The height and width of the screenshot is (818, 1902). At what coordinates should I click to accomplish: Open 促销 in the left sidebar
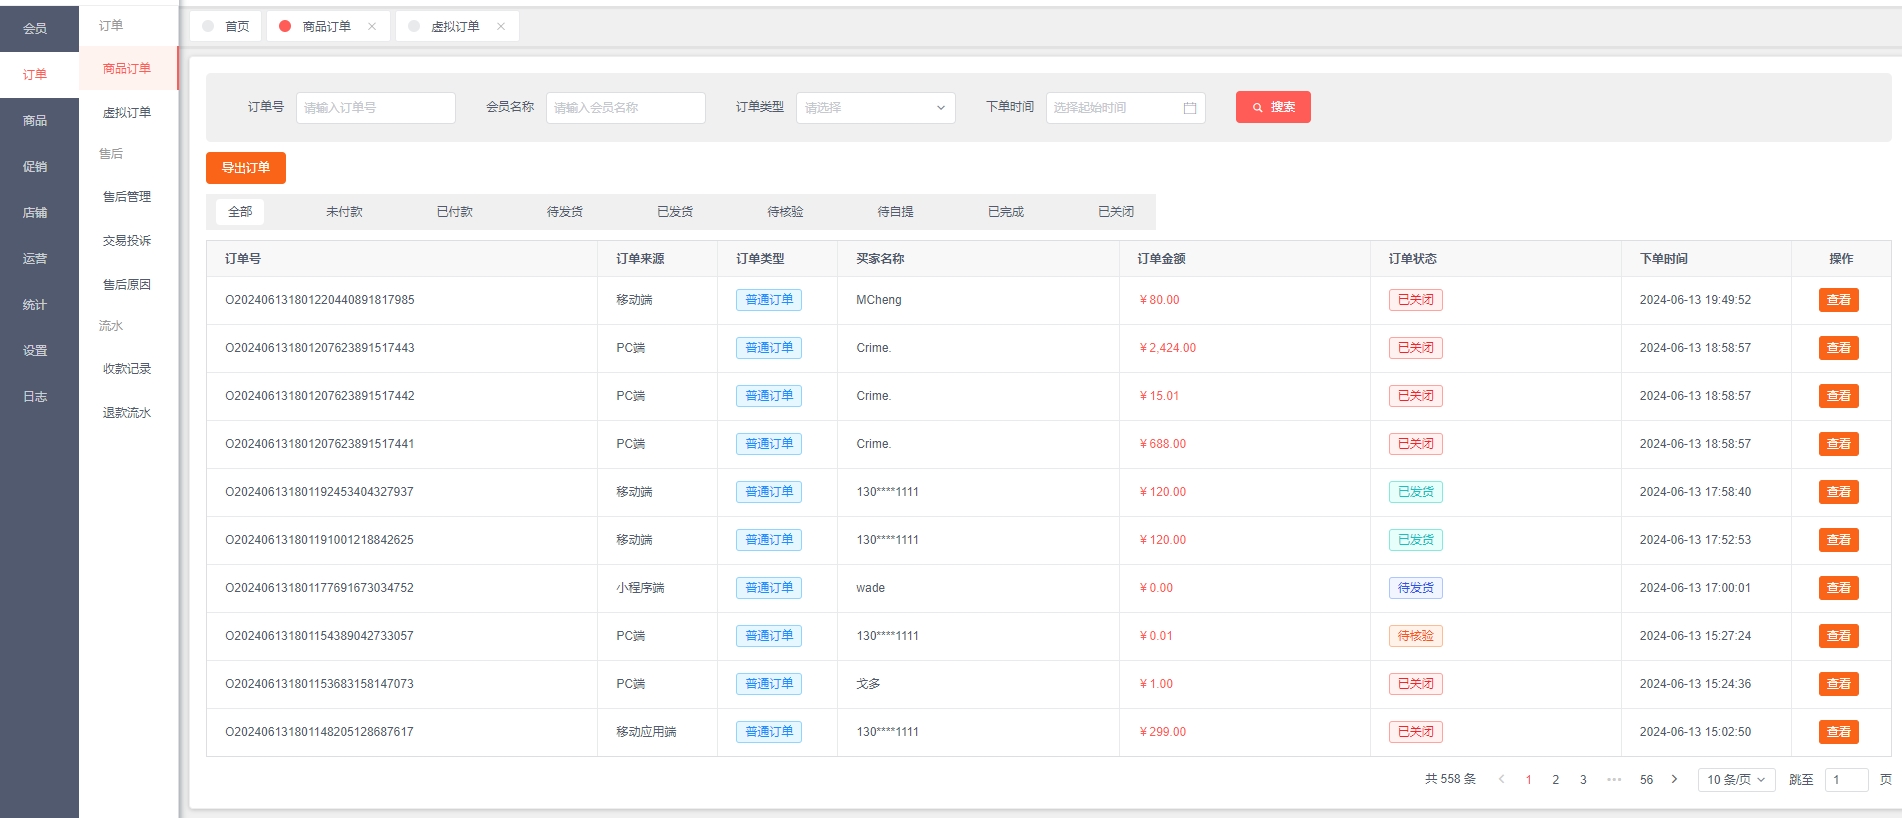39,167
